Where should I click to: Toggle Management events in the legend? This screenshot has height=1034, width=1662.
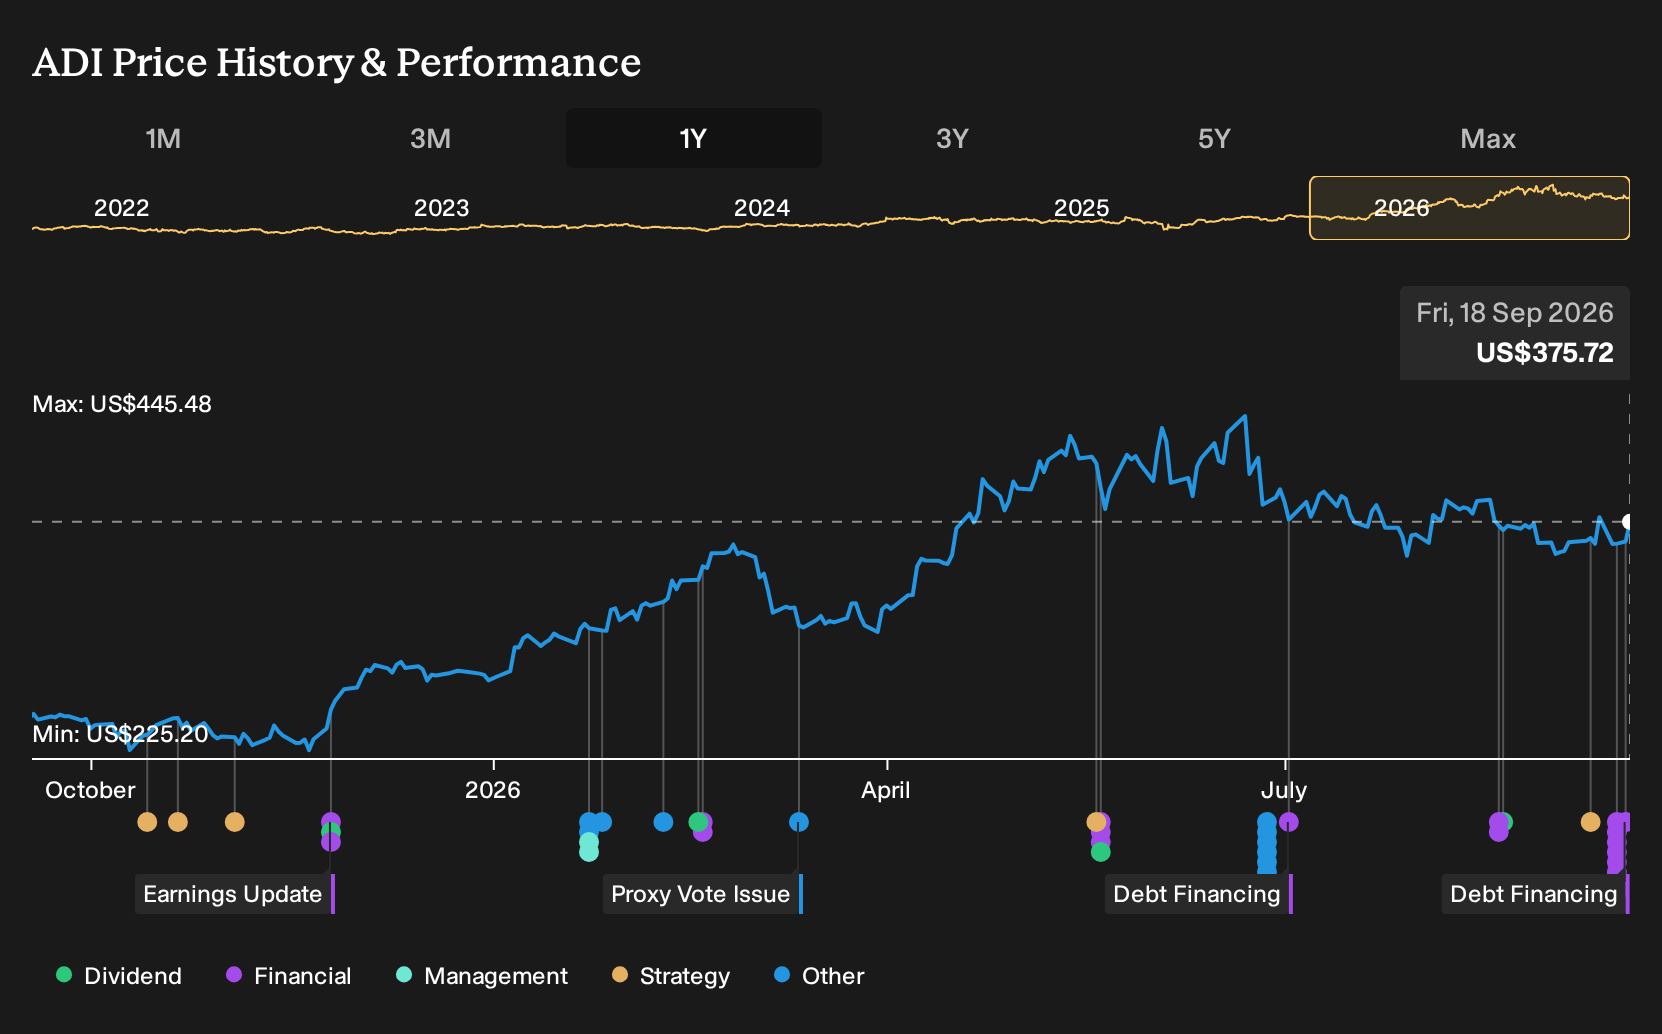(482, 976)
